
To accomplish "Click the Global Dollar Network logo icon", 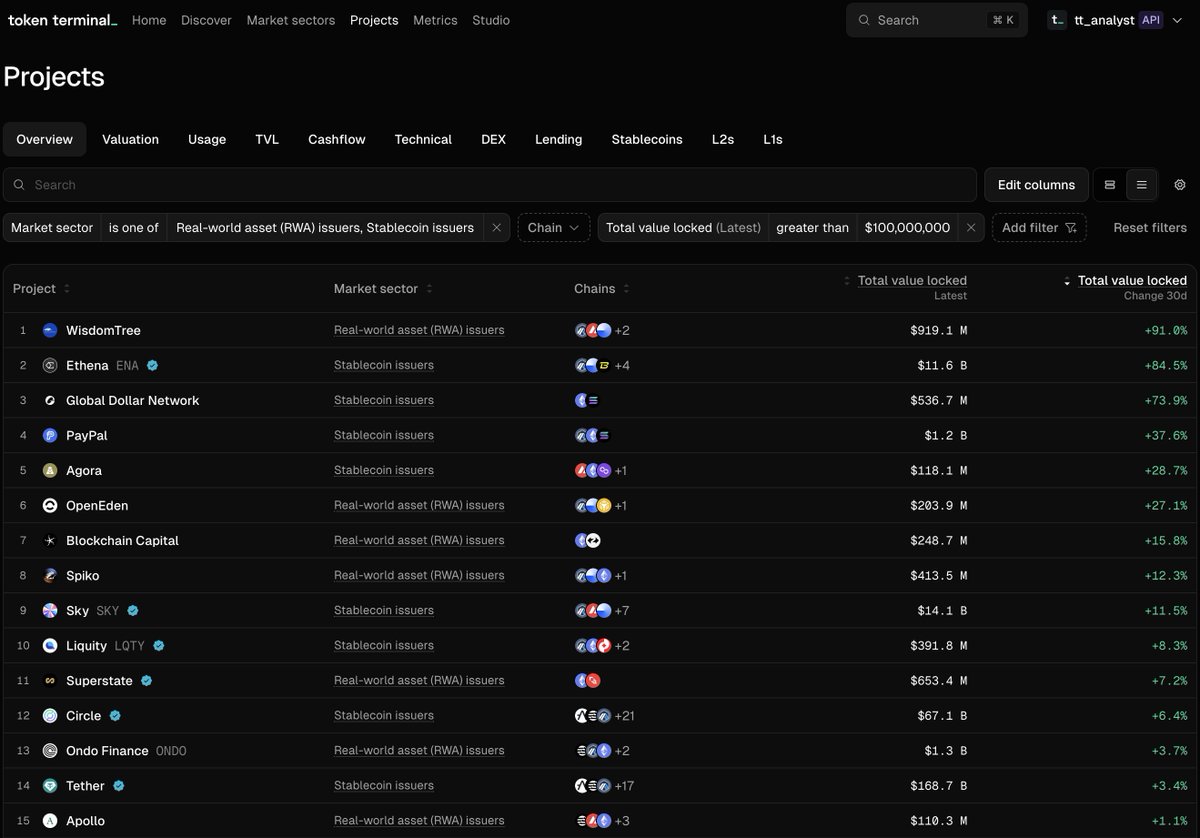I will [50, 400].
